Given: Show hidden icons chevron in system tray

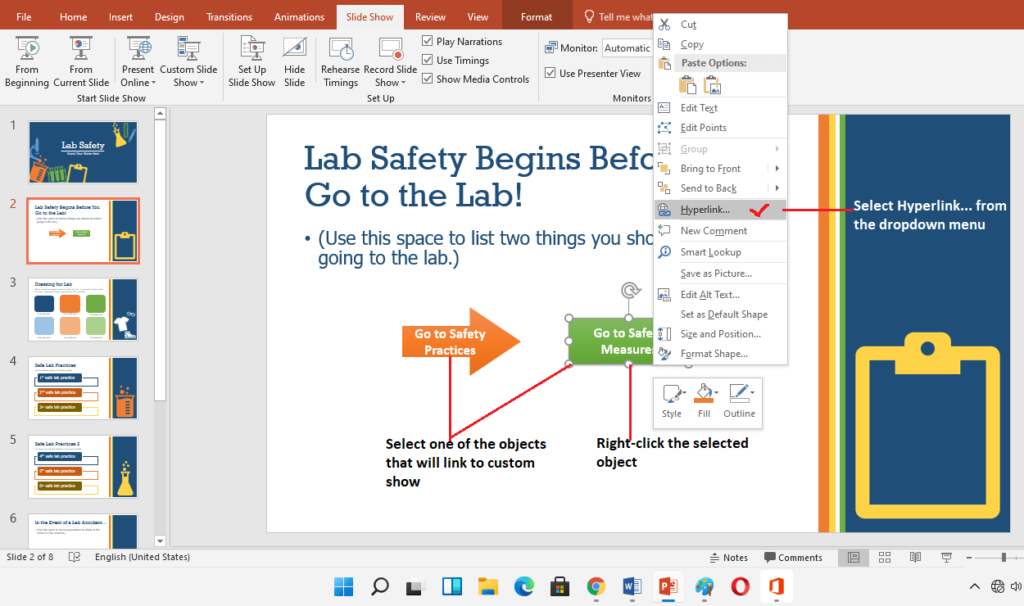Looking at the screenshot, I should (974, 586).
